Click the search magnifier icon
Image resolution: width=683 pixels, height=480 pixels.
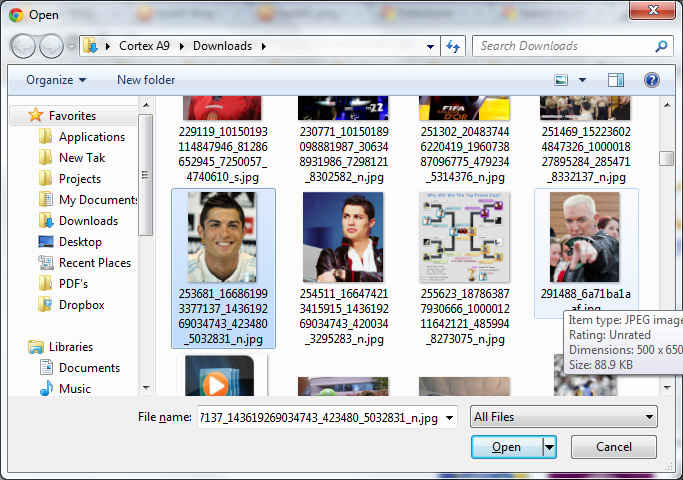click(661, 46)
